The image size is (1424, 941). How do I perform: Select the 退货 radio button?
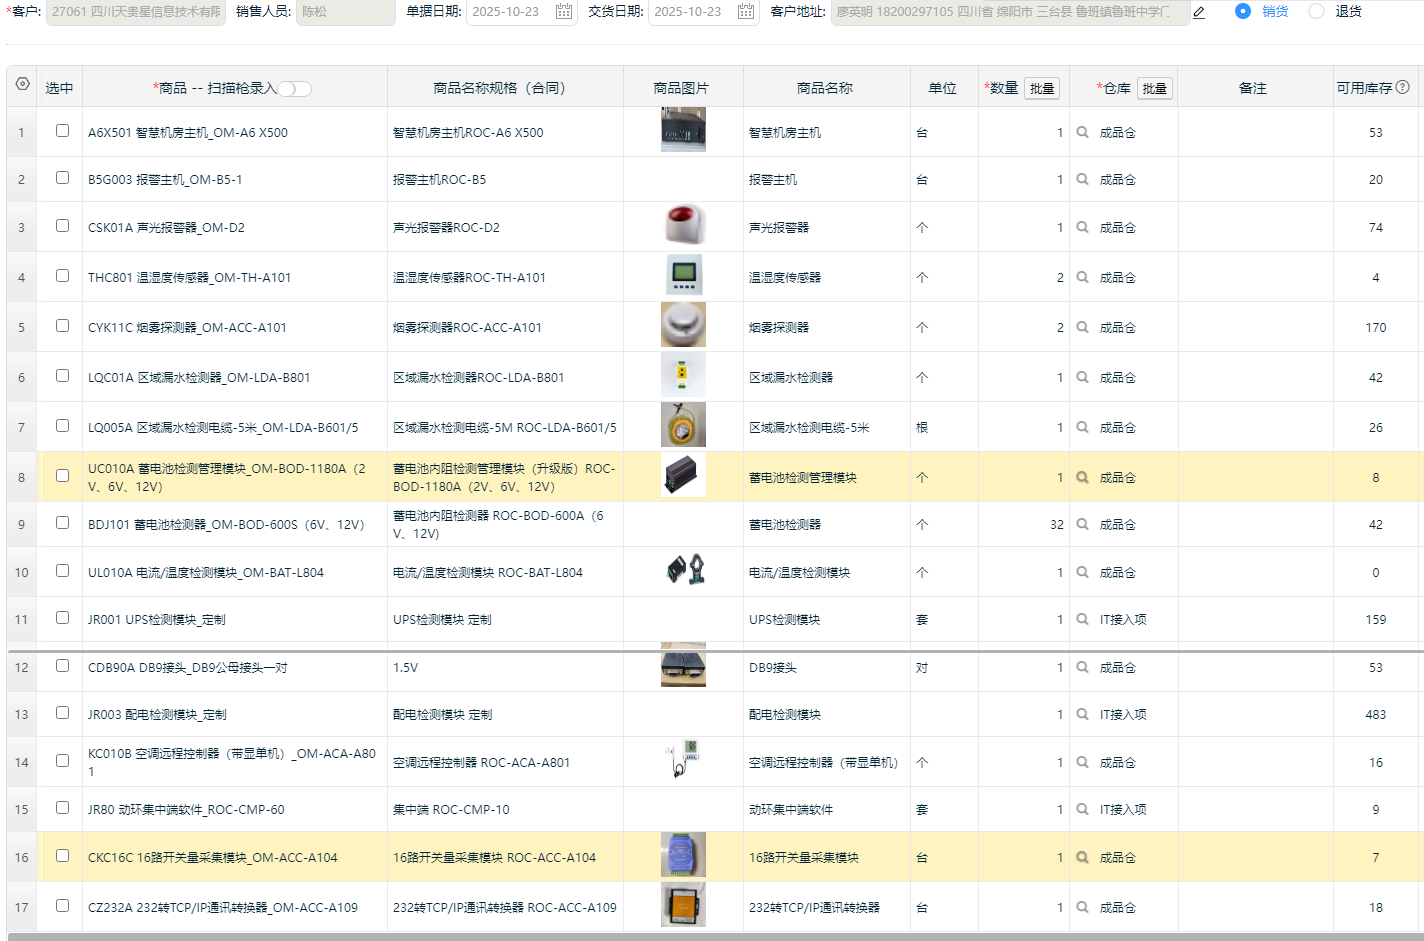(x=1316, y=12)
